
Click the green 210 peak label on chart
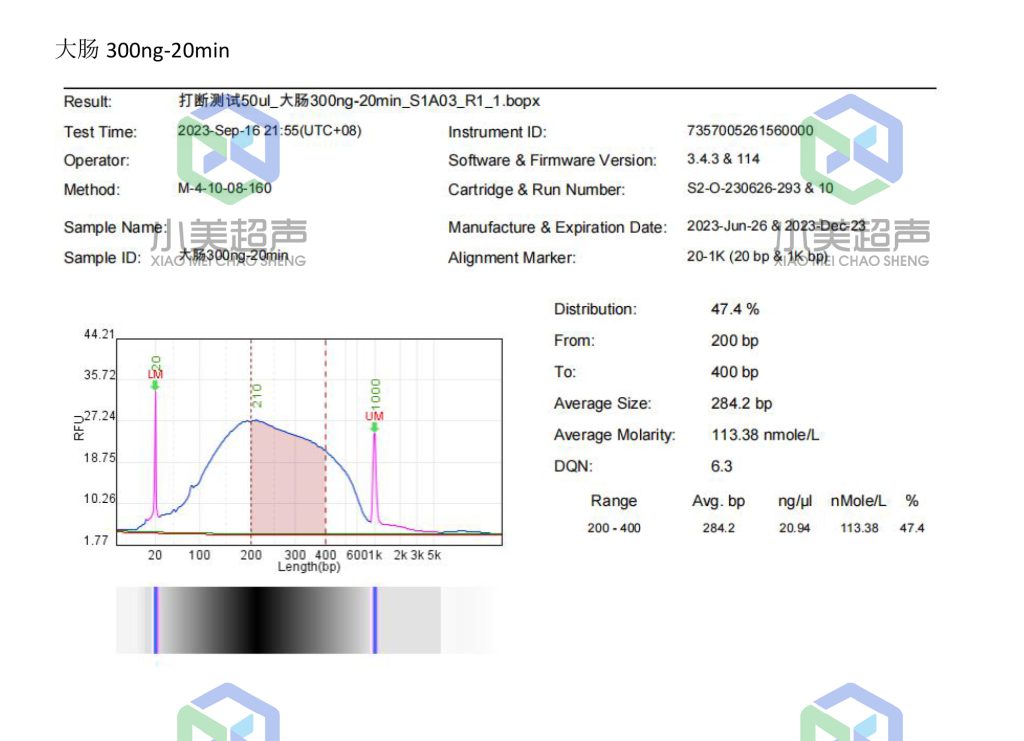[257, 395]
